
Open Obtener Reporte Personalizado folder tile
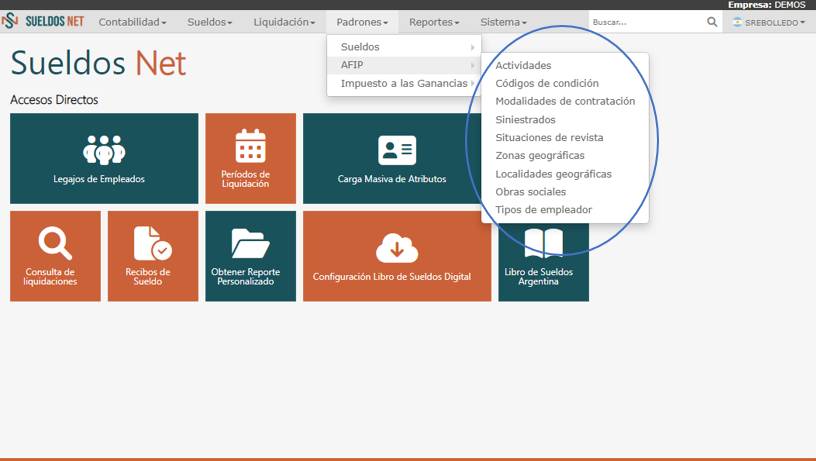[x=250, y=256]
